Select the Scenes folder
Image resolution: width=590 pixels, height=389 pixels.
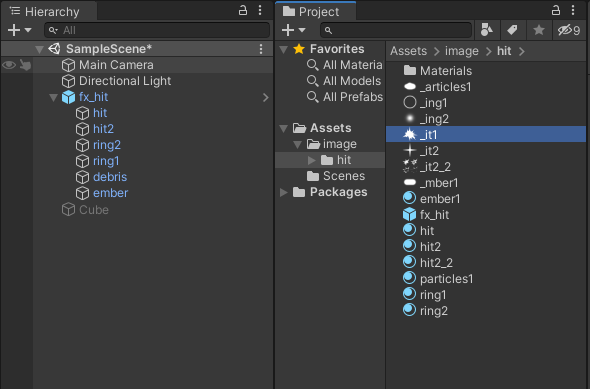[x=344, y=176]
